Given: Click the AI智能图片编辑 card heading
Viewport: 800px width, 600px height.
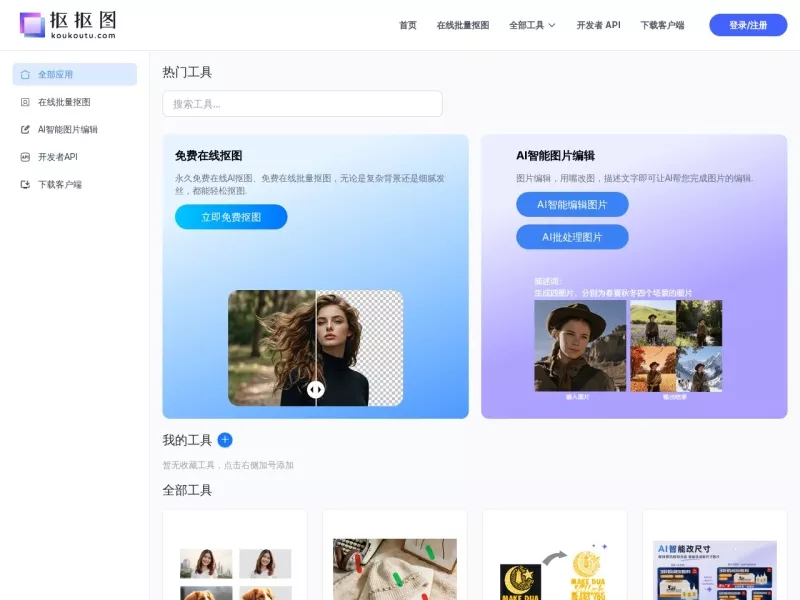Looking at the screenshot, I should [x=556, y=156].
